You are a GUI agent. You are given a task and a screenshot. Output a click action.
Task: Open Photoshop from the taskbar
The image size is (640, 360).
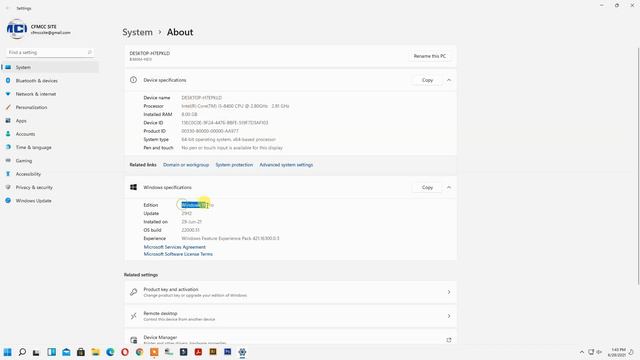228,352
